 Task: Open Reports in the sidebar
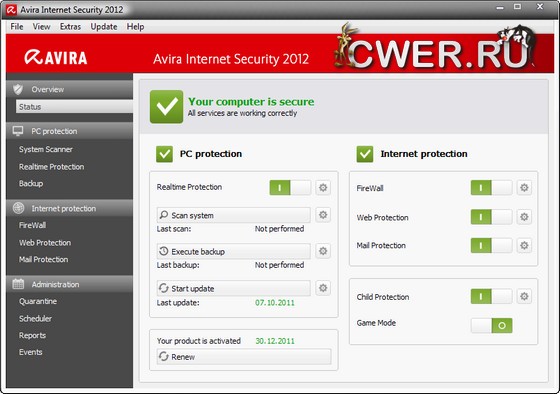(x=32, y=335)
